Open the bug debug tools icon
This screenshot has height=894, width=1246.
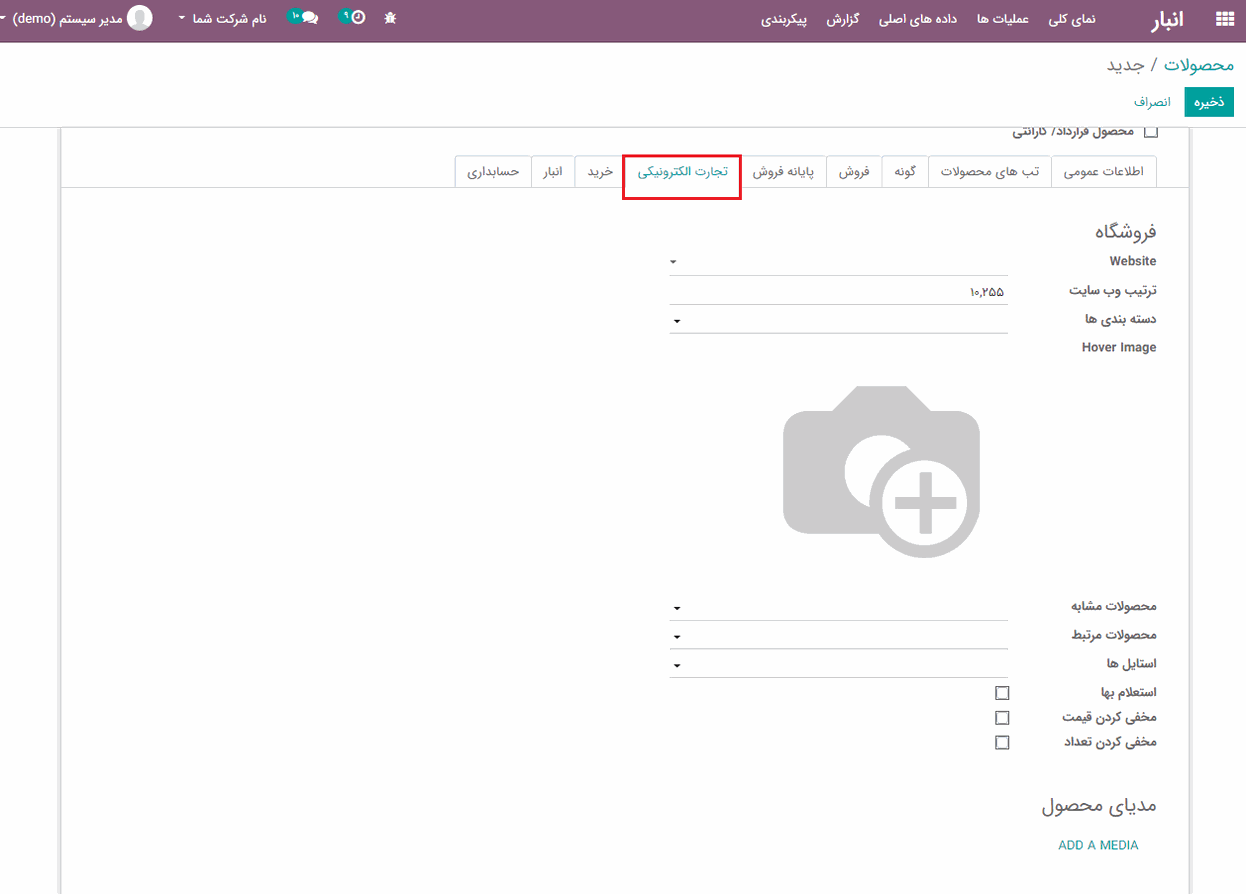[390, 18]
